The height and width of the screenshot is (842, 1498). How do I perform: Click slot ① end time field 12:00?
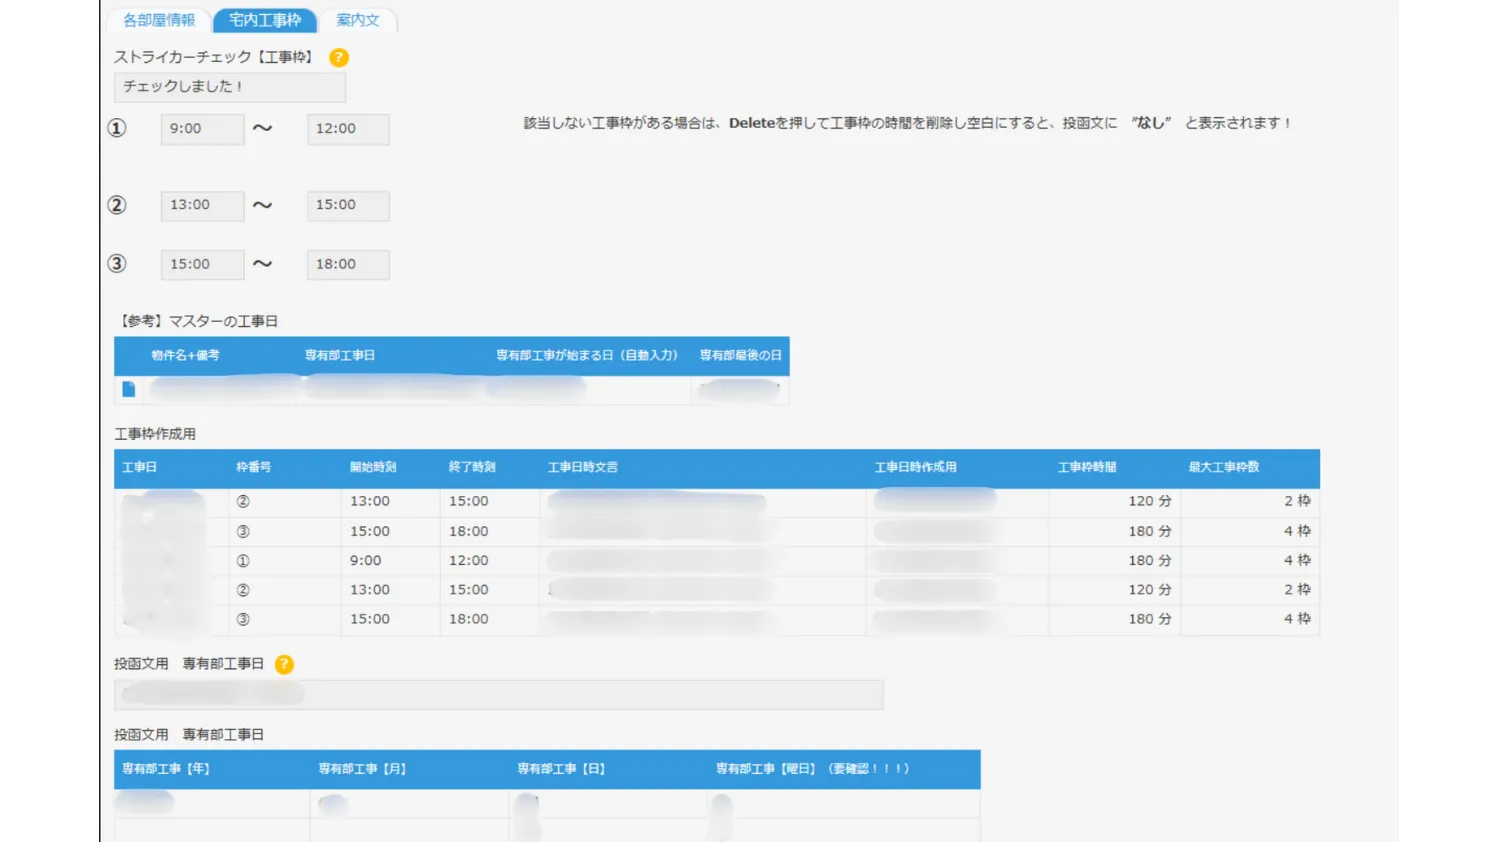pos(348,129)
